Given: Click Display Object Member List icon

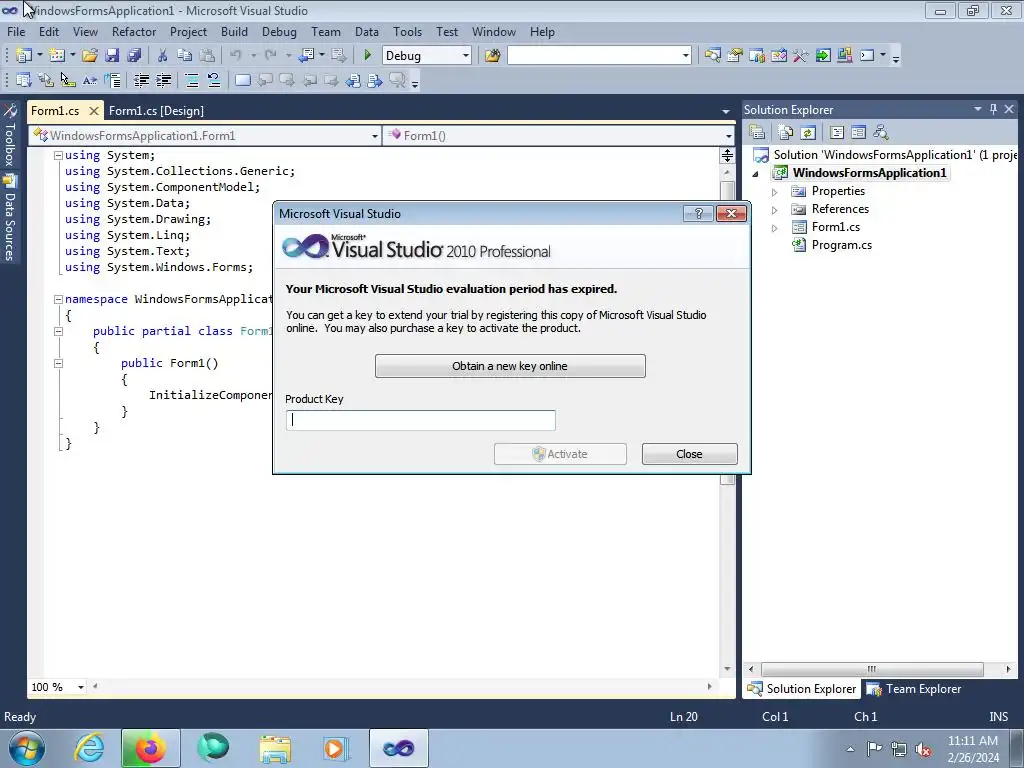Looking at the screenshot, I should tap(24, 80).
